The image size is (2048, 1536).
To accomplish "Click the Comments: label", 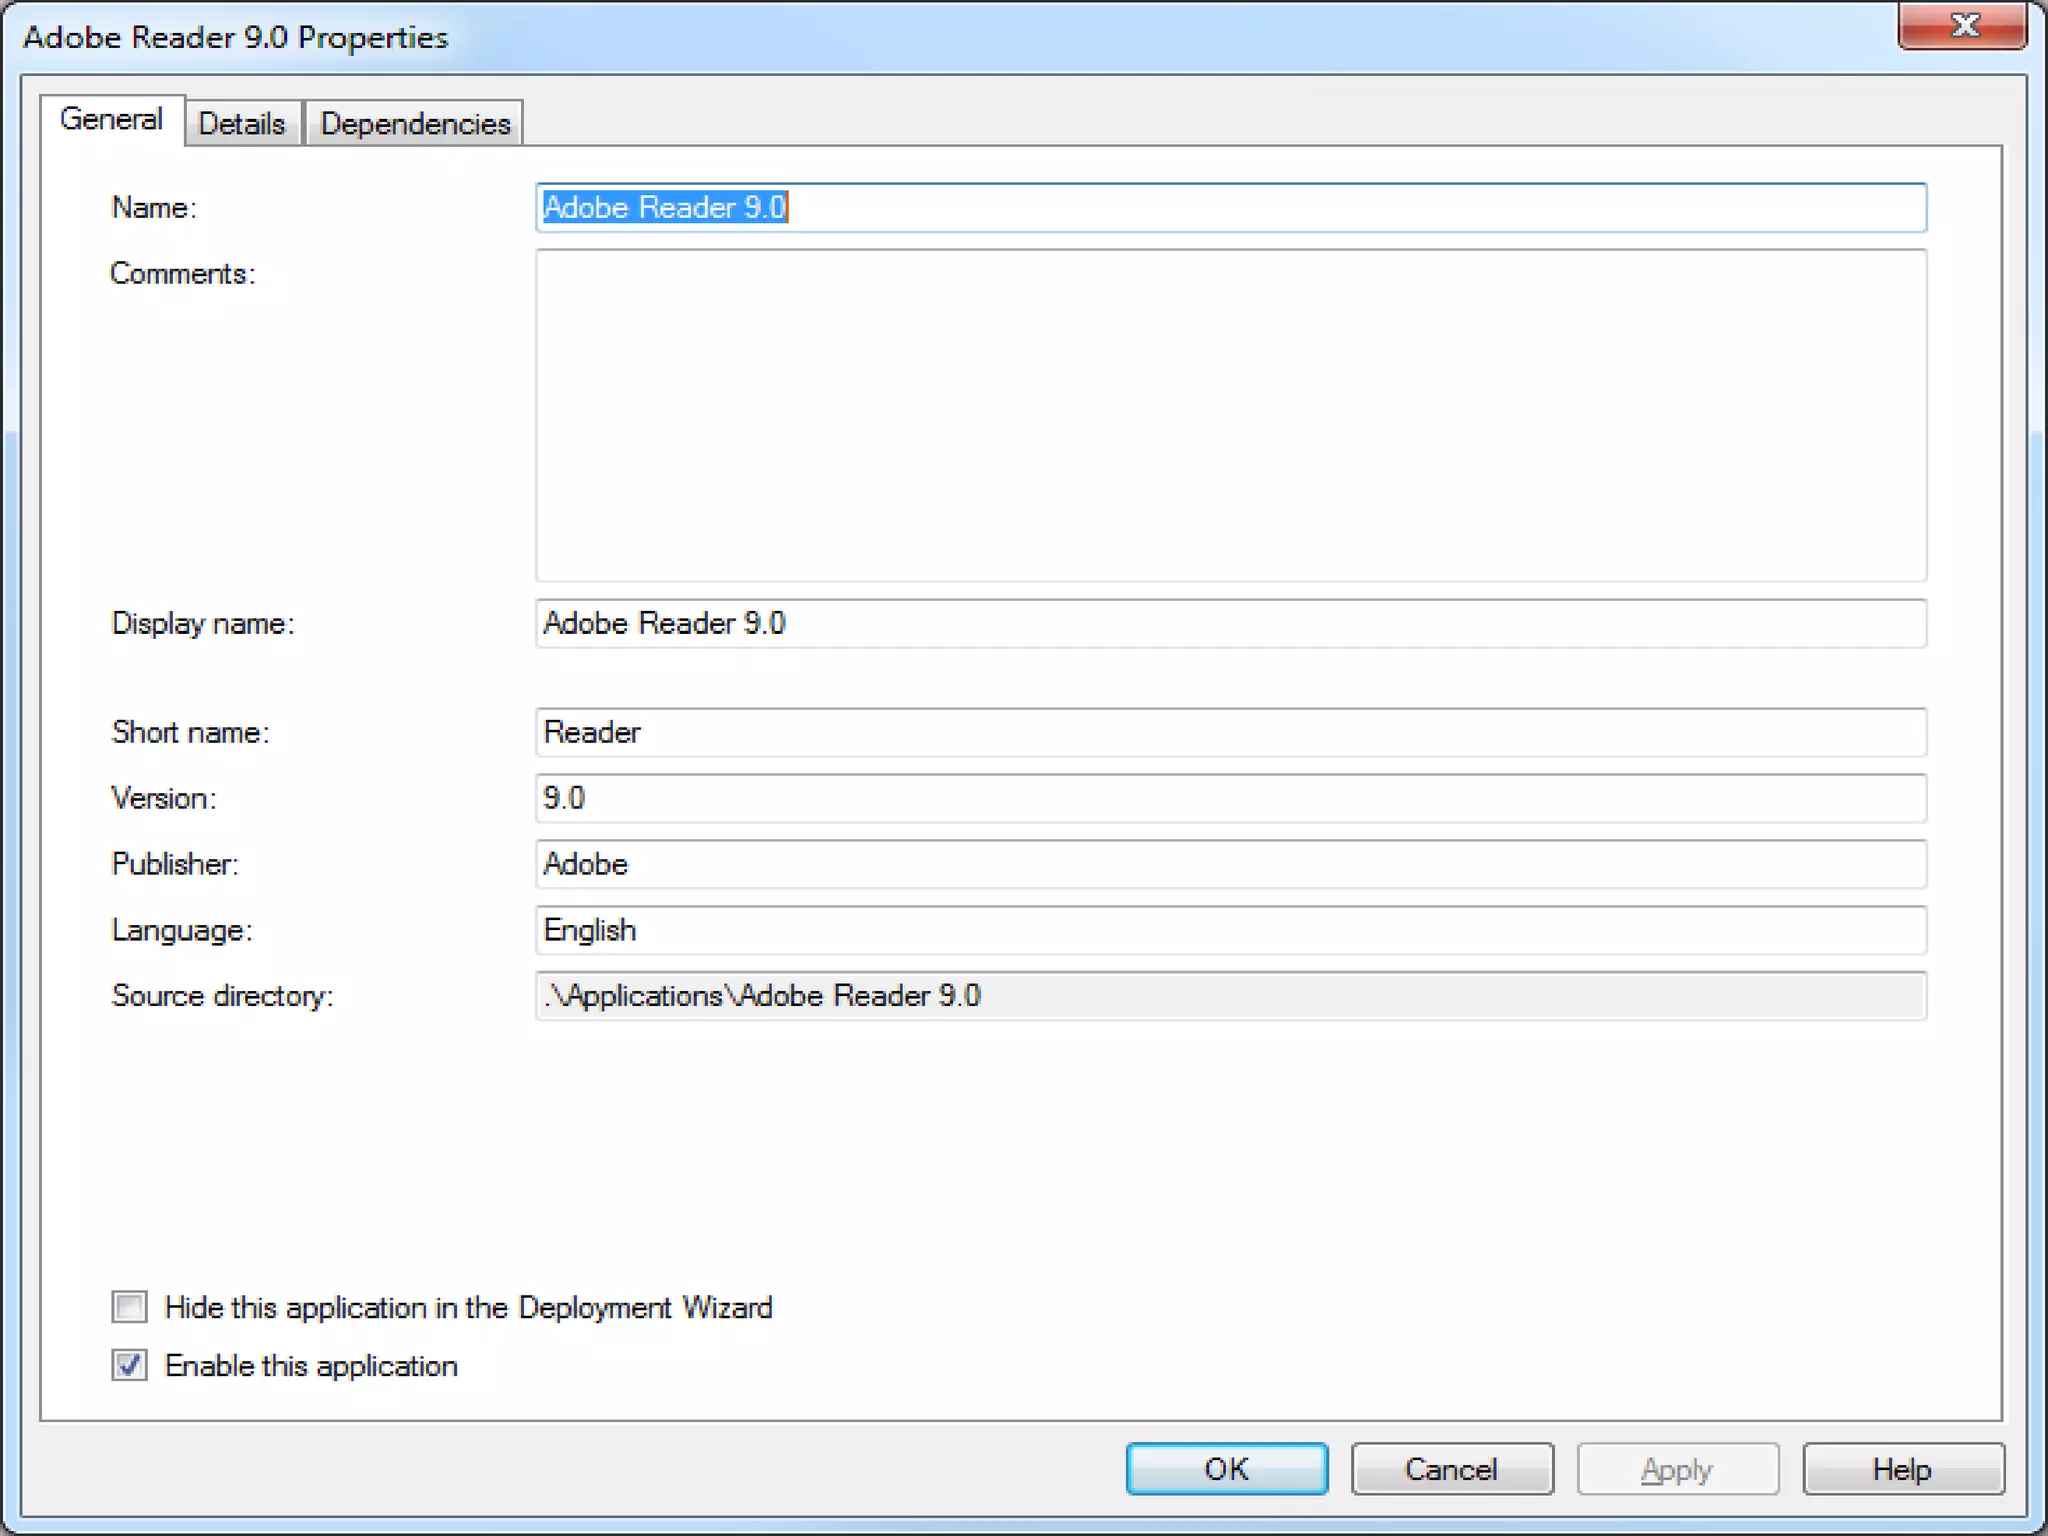I will click(x=183, y=274).
